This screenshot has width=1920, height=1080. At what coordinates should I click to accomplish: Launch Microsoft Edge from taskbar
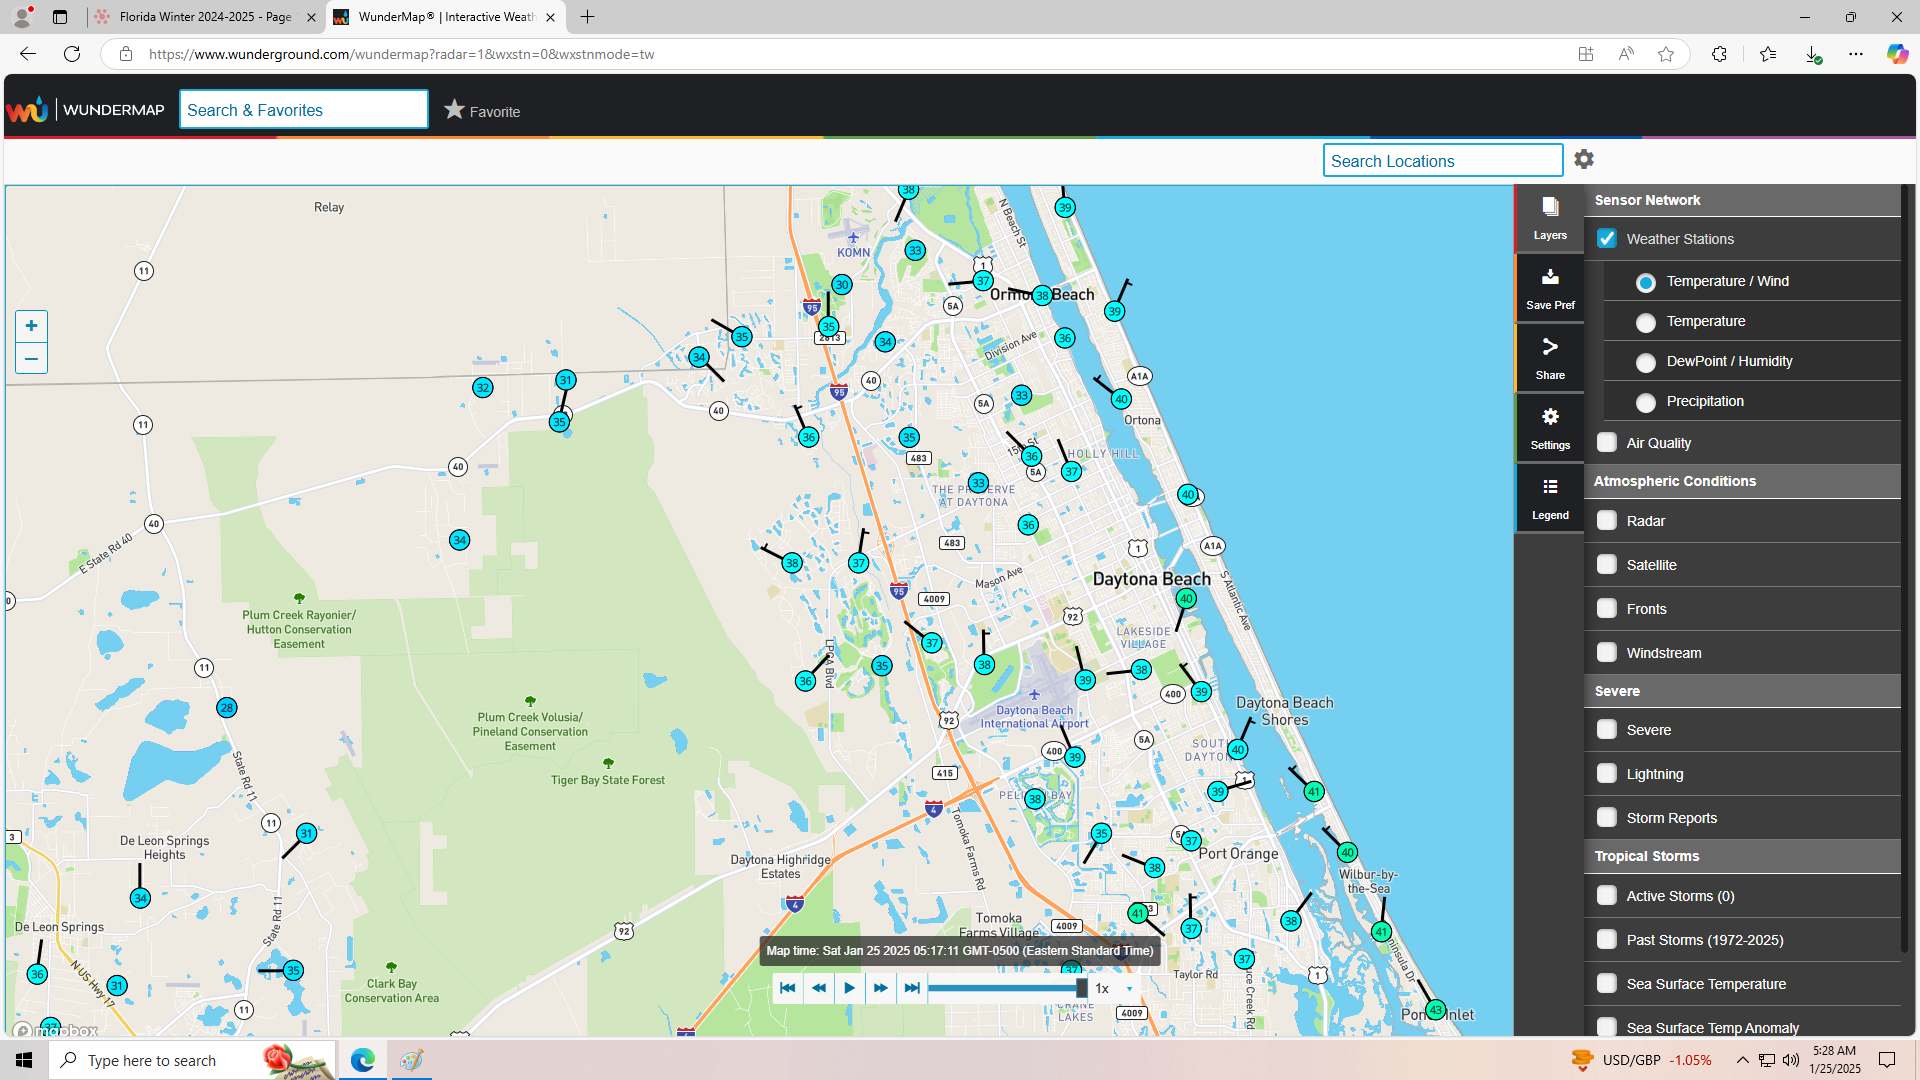pyautogui.click(x=362, y=1060)
